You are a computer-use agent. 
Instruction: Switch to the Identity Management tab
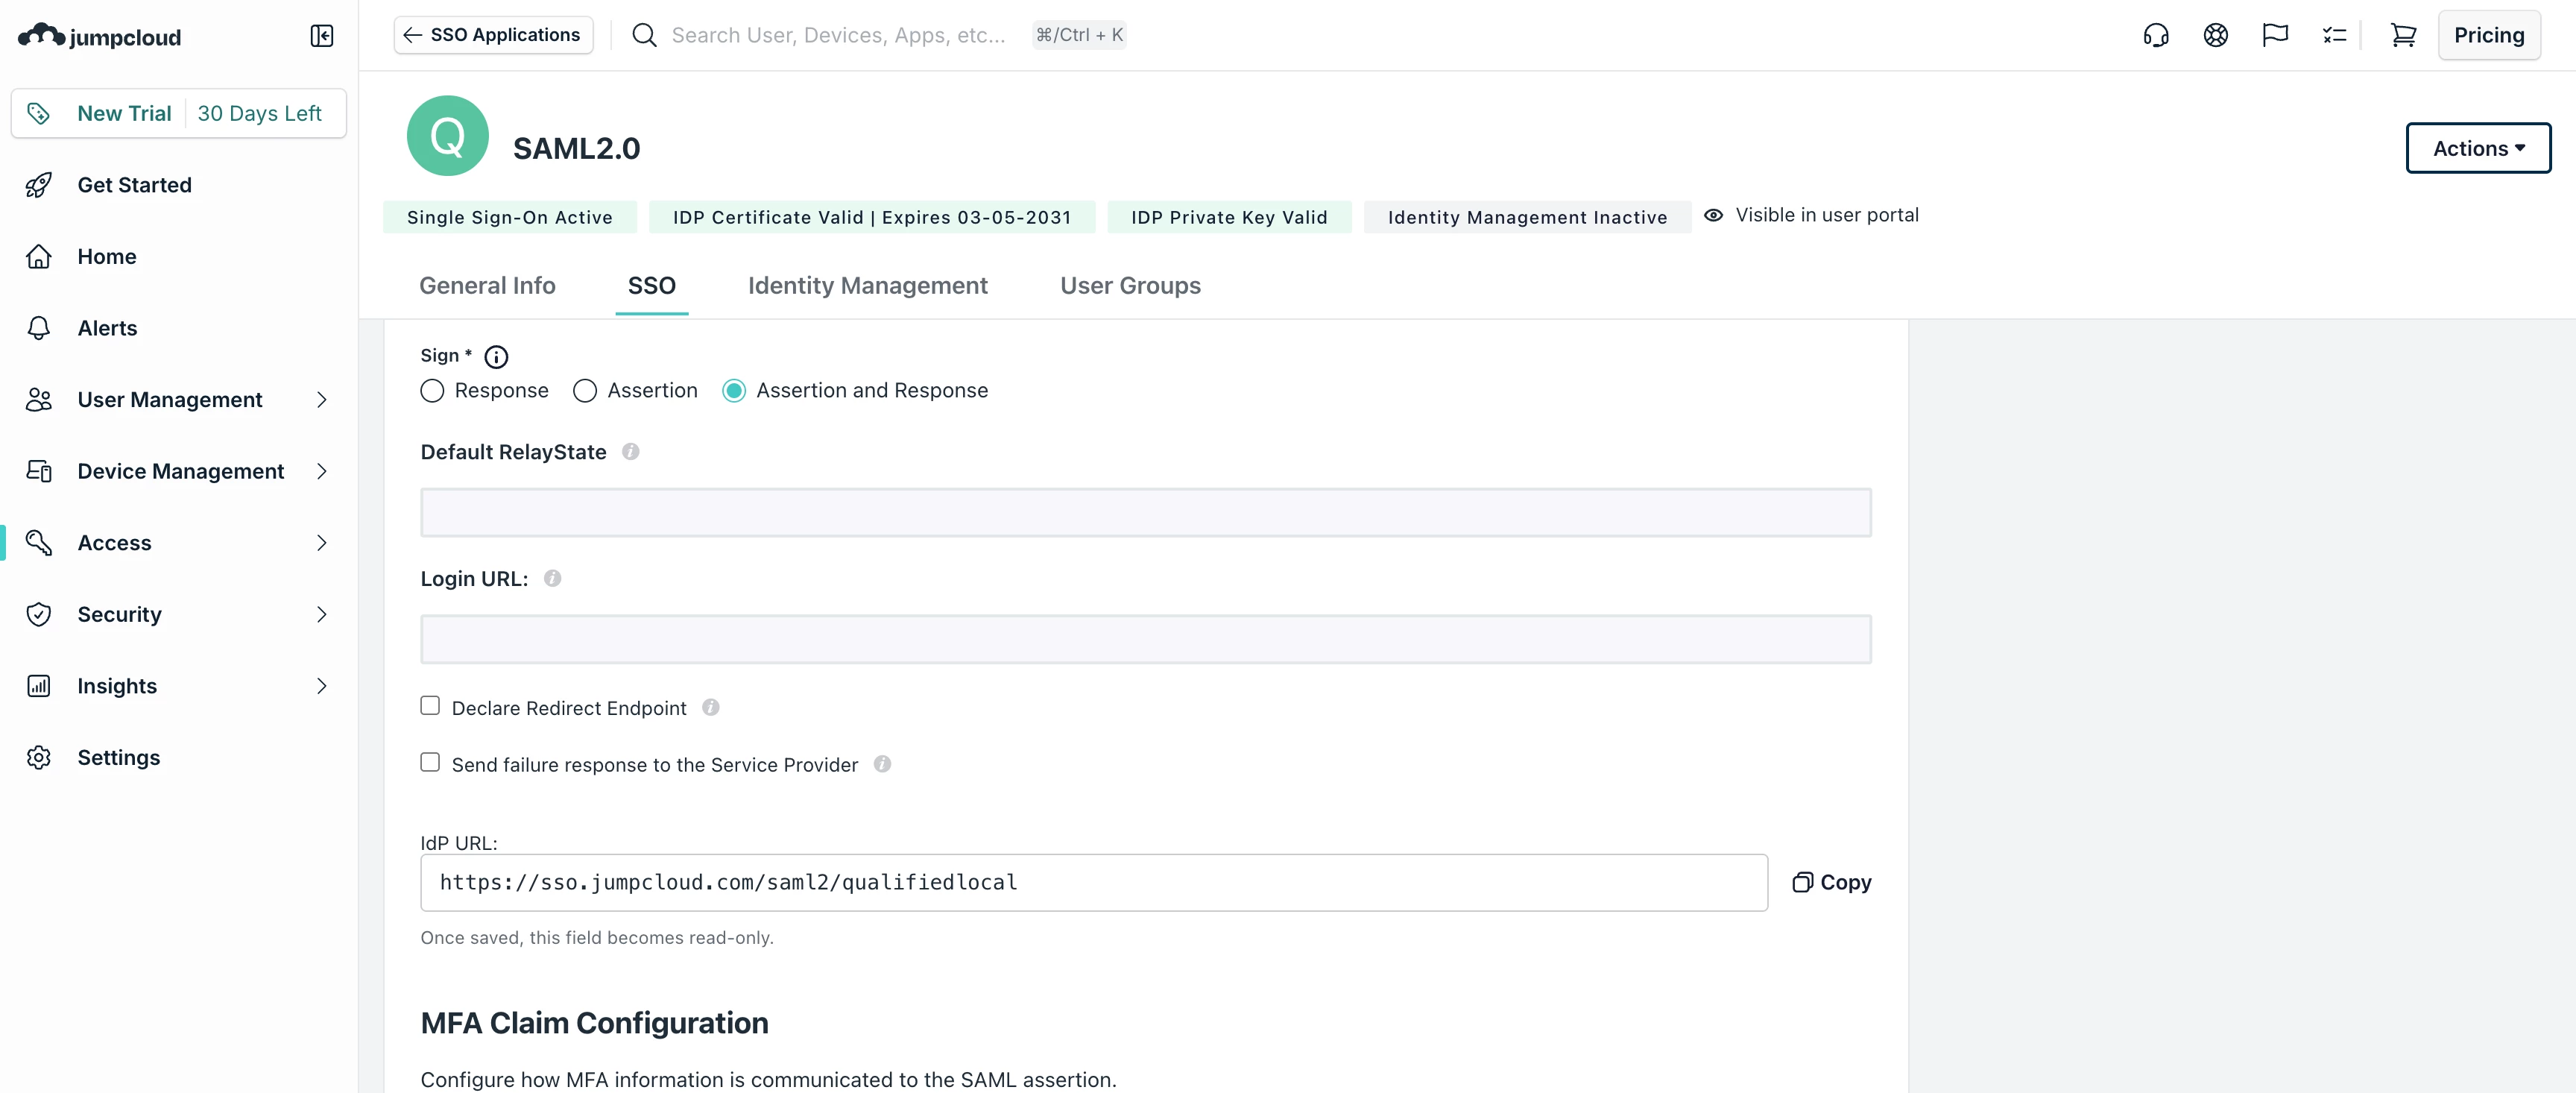point(868,286)
